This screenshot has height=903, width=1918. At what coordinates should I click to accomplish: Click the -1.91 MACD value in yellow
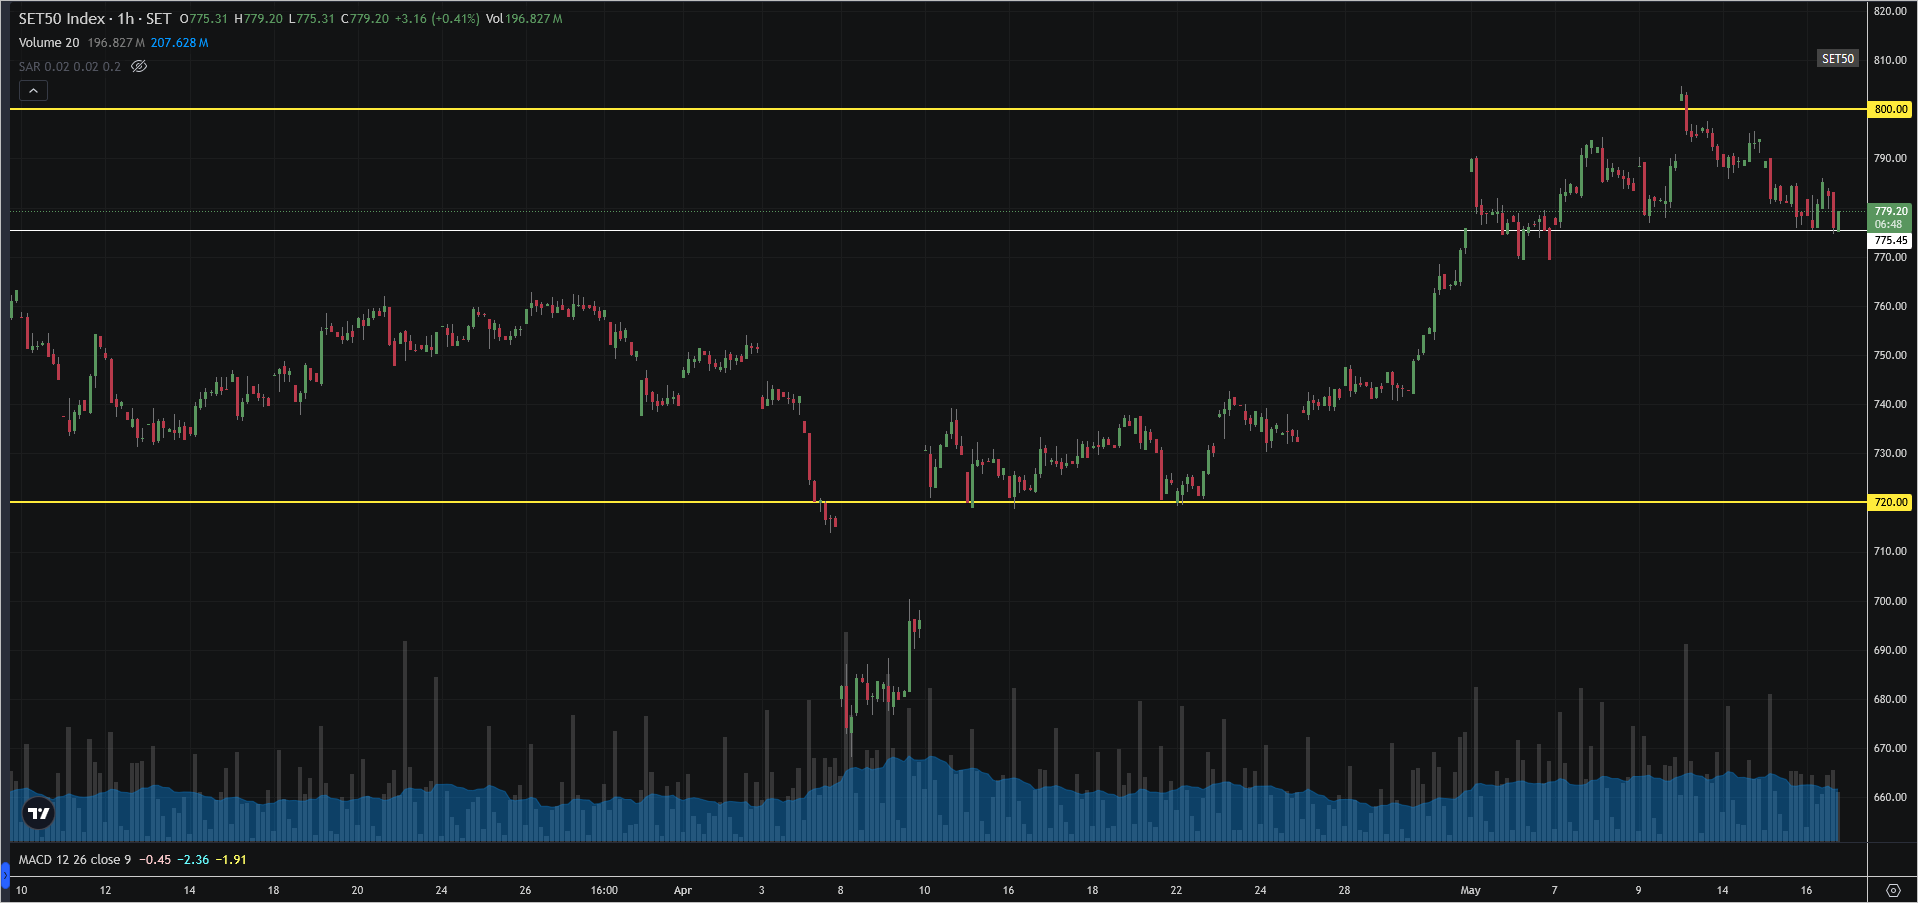pos(231,860)
